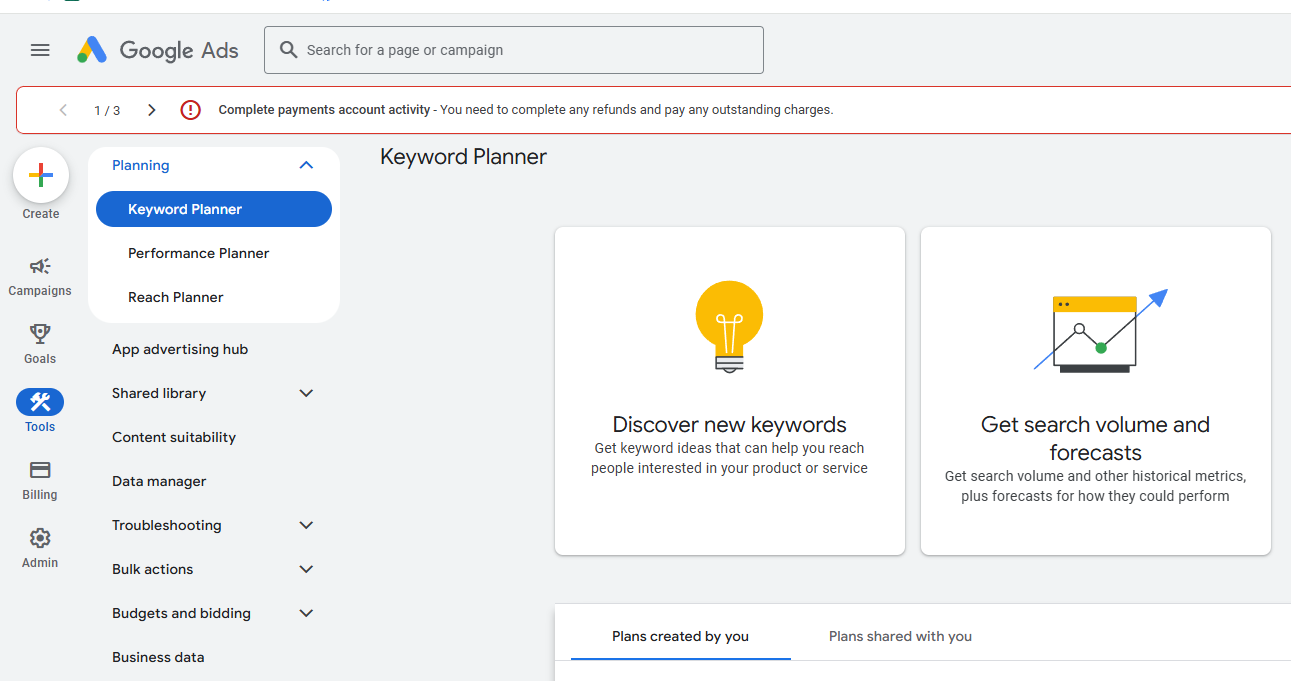1291x681 pixels.
Task: Click the Google Ads logo
Action: (x=158, y=50)
